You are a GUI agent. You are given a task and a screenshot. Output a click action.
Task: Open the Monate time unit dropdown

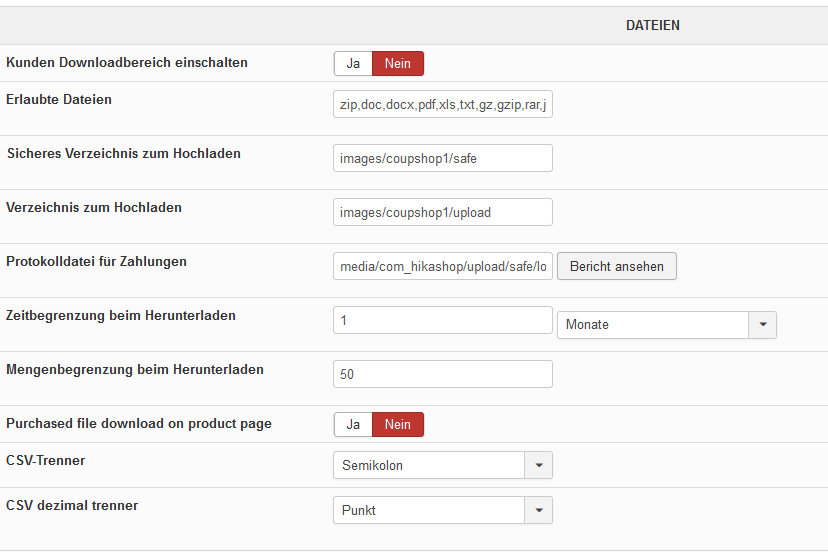tap(653, 325)
